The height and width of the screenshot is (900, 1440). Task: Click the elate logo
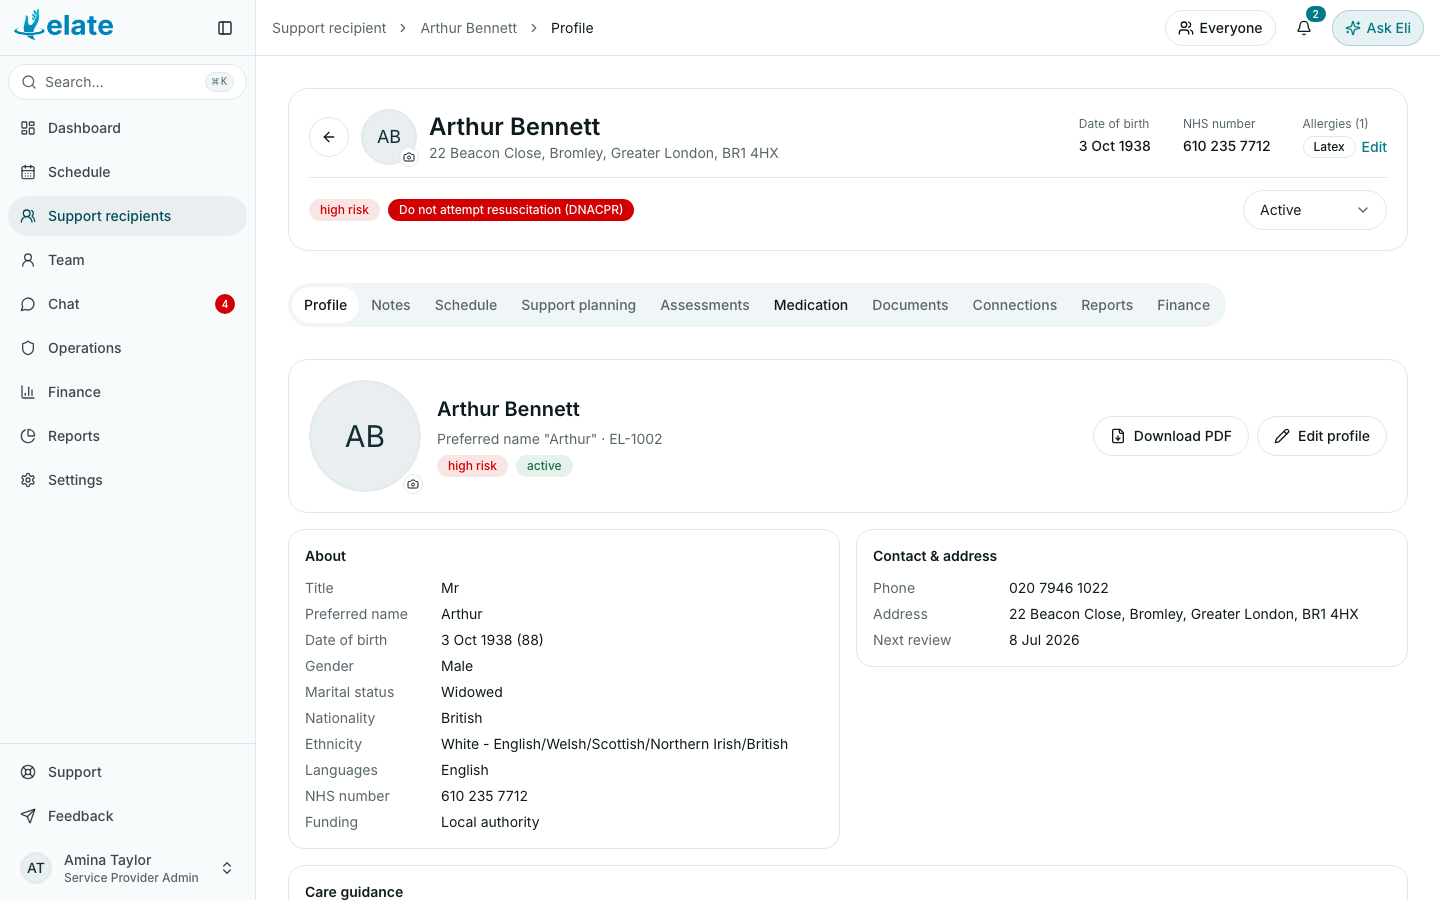pyautogui.click(x=64, y=25)
